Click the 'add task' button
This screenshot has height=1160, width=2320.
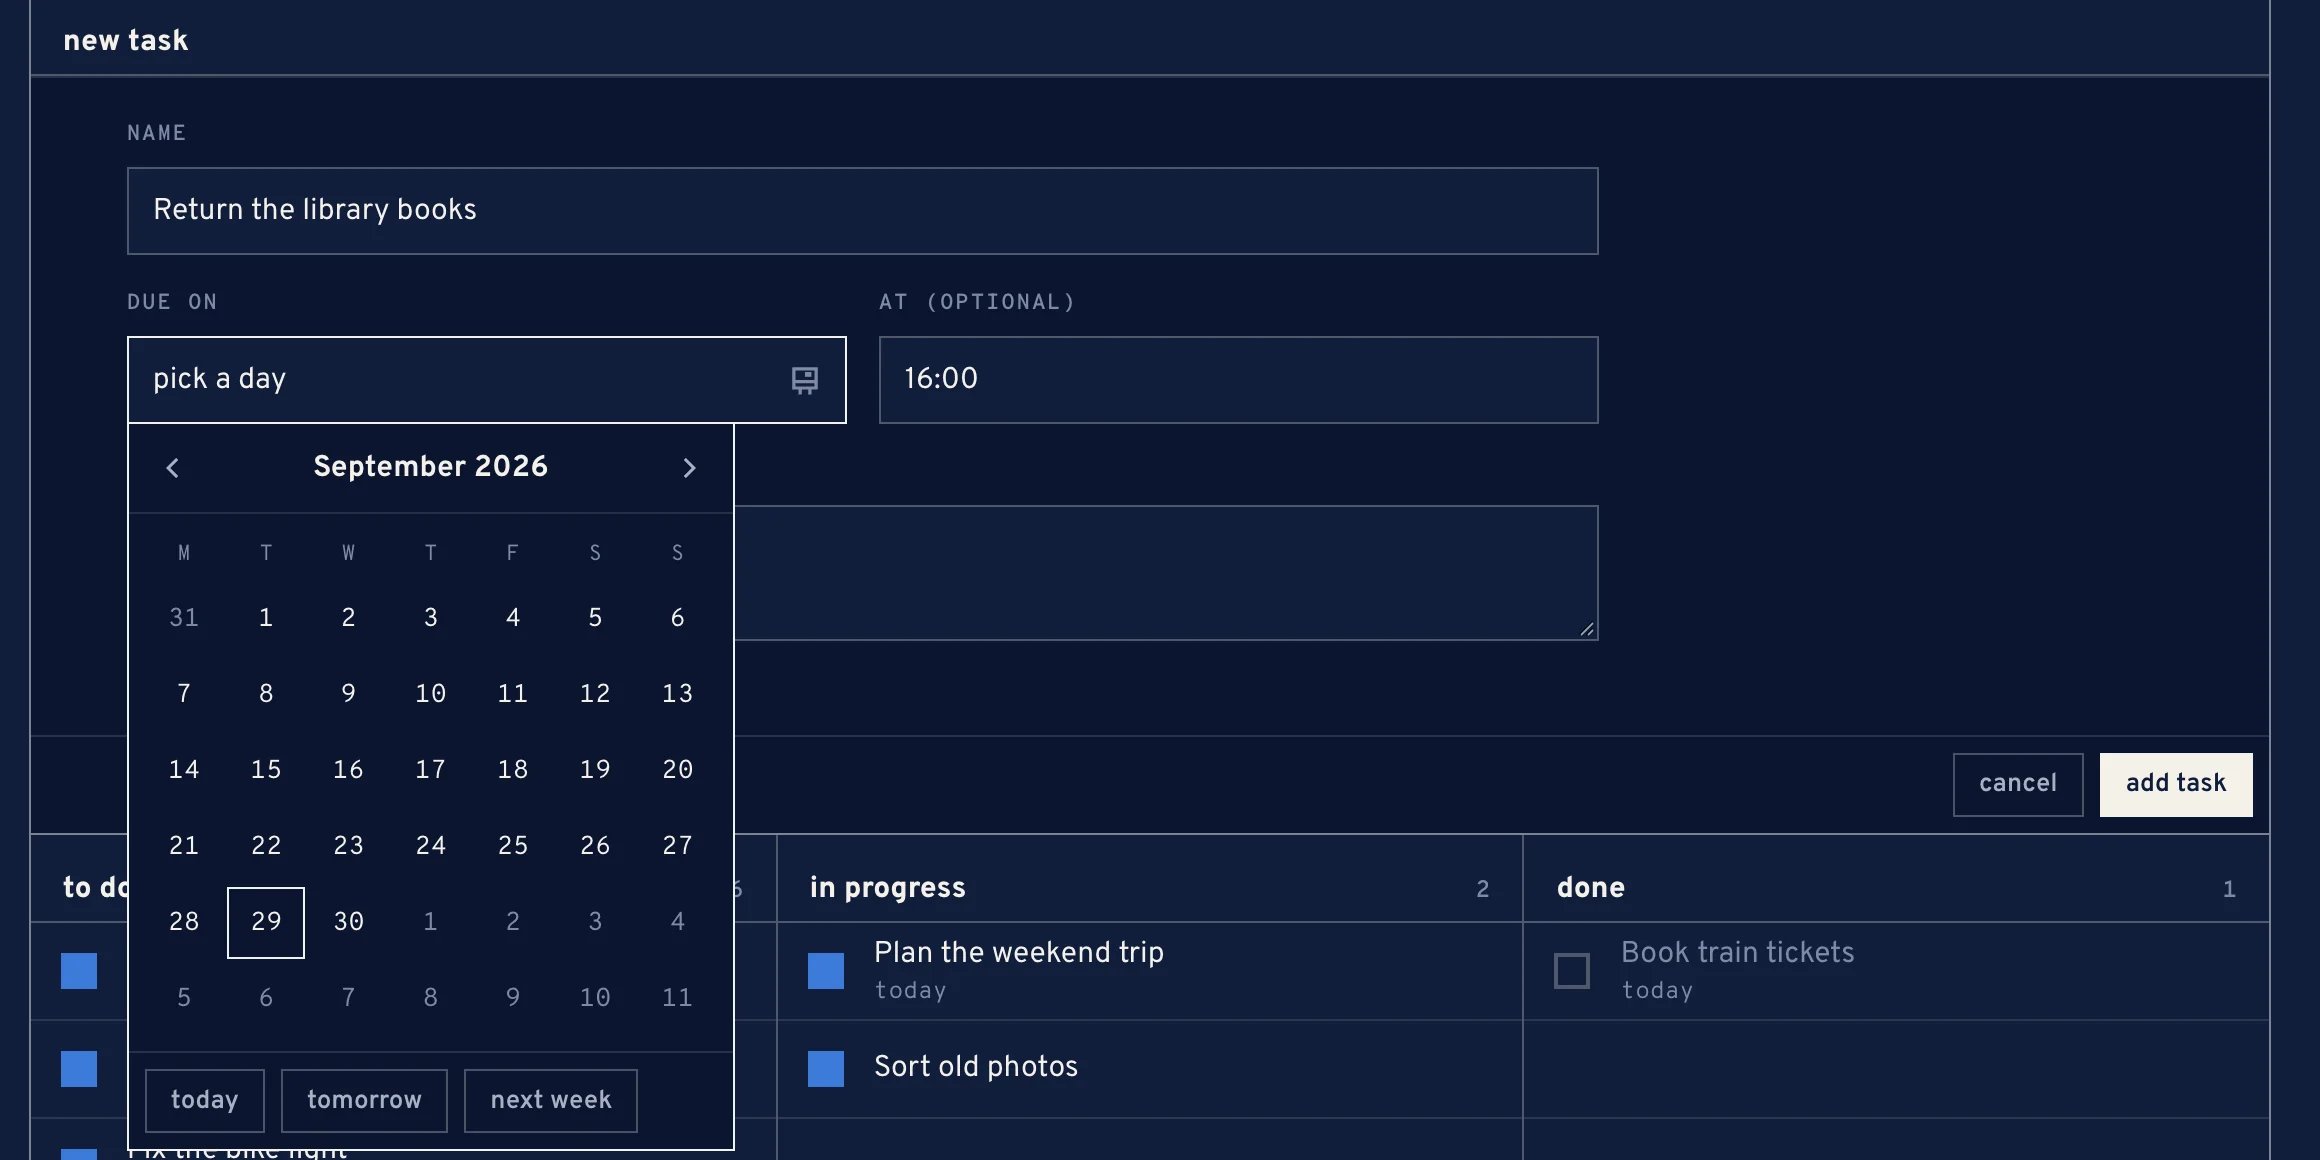click(x=2176, y=785)
